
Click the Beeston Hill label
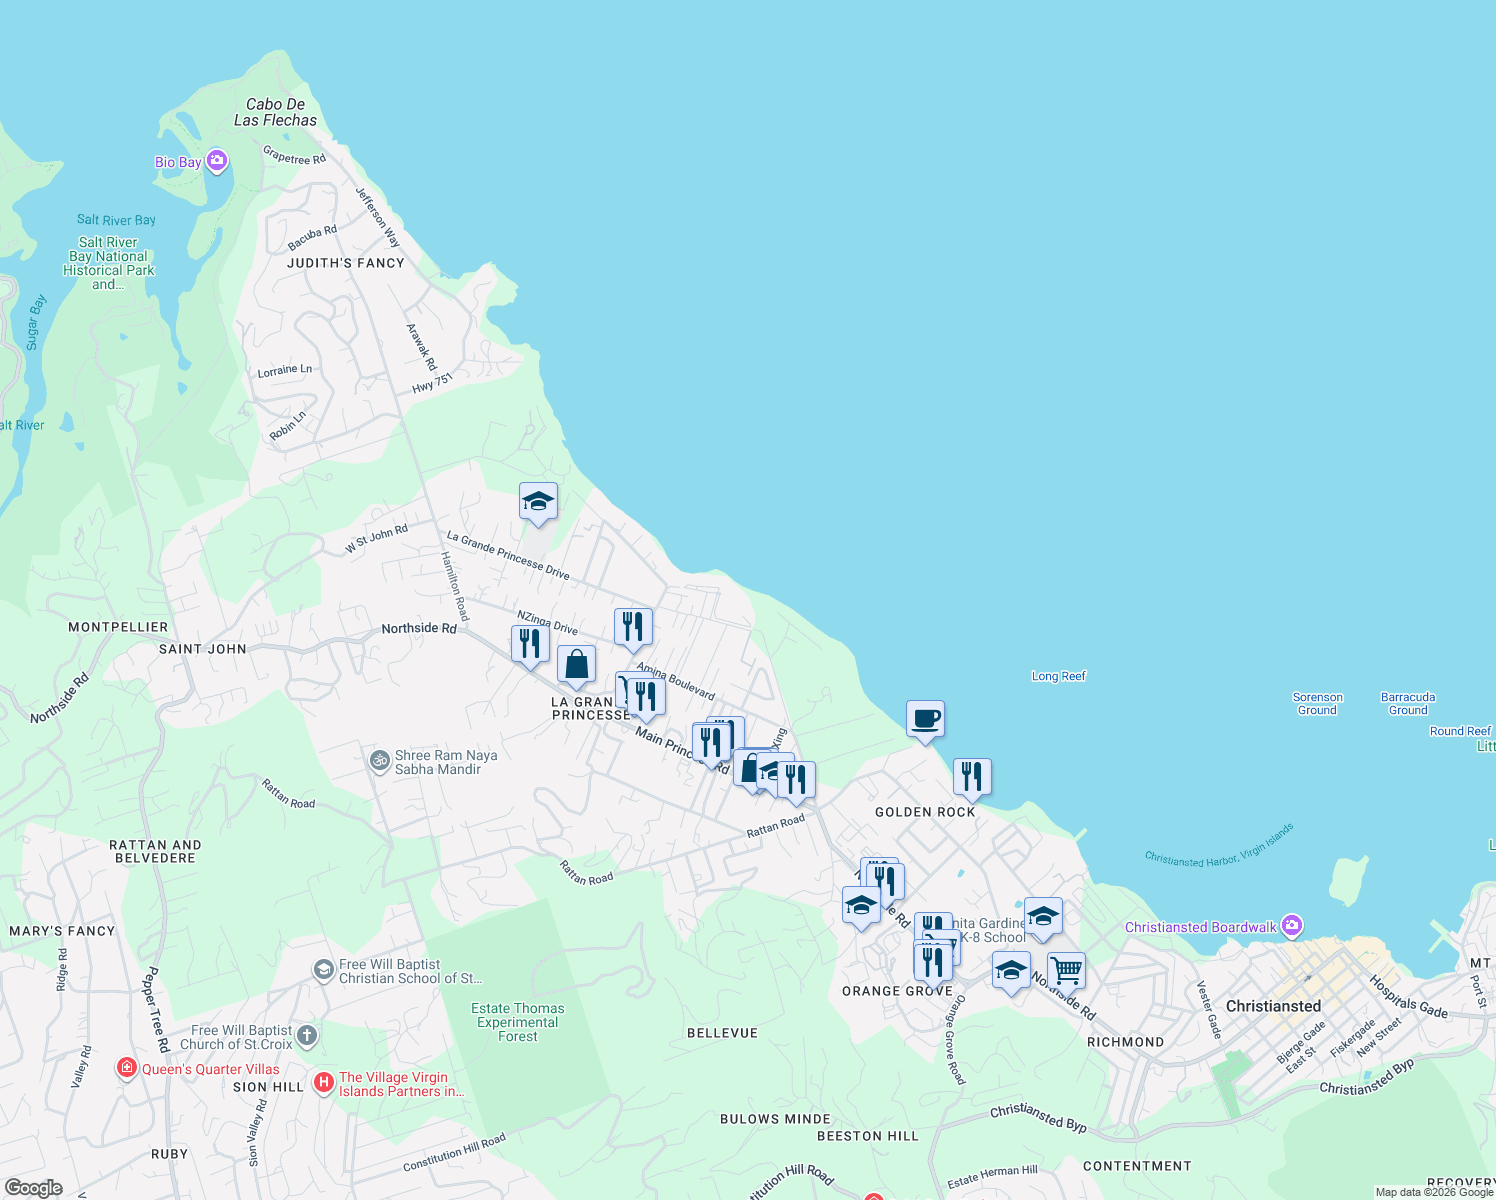(867, 1136)
